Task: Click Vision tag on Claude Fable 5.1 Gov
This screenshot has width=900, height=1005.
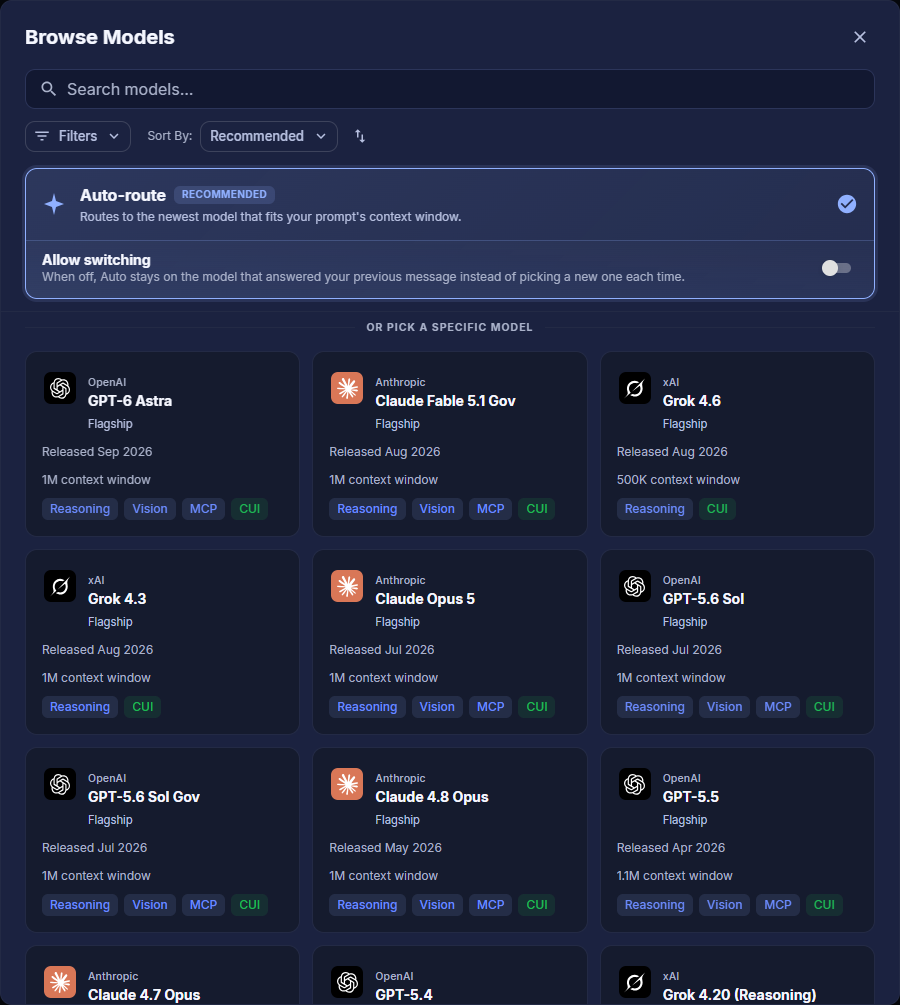Action: coord(437,509)
